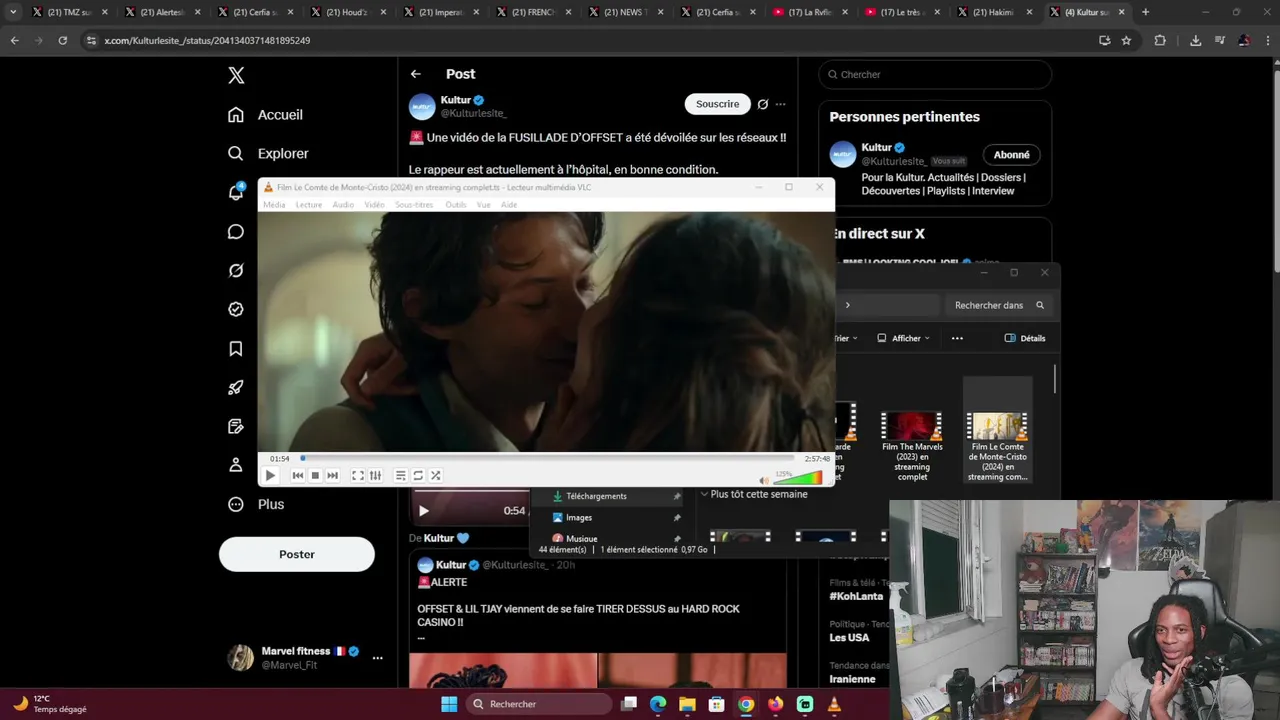Image resolution: width=1280 pixels, height=720 pixels.
Task: Open Téléchargements folder in Explorer sidebar
Action: click(x=596, y=496)
